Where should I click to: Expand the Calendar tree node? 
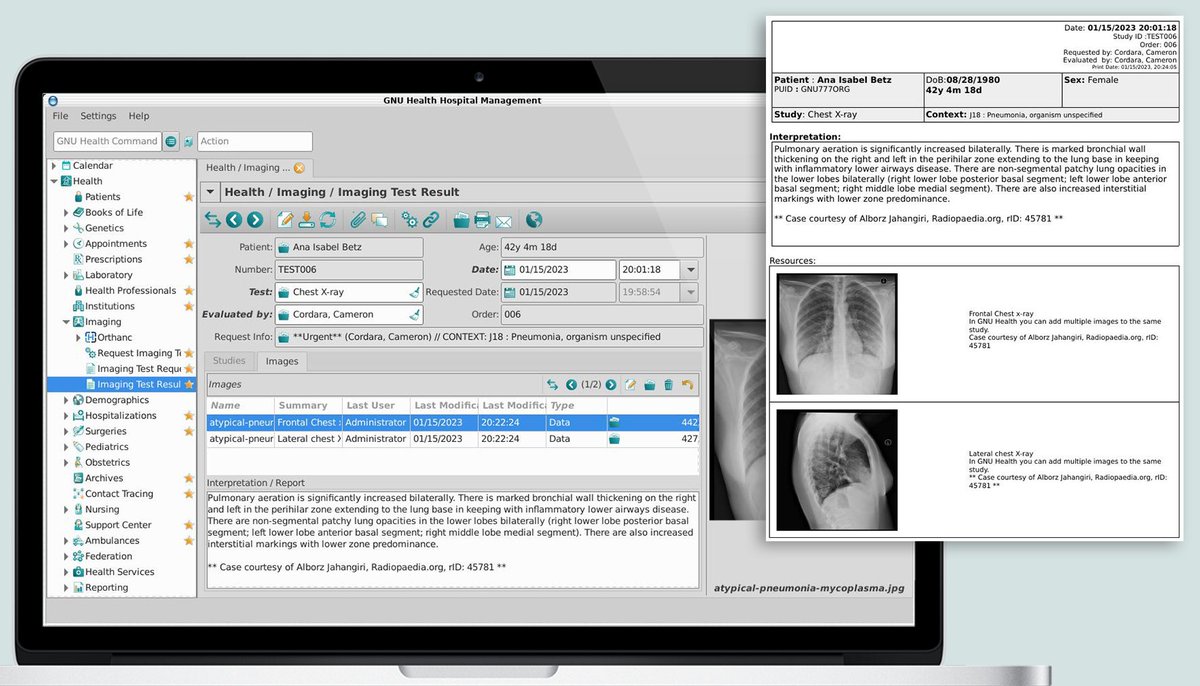[55, 166]
